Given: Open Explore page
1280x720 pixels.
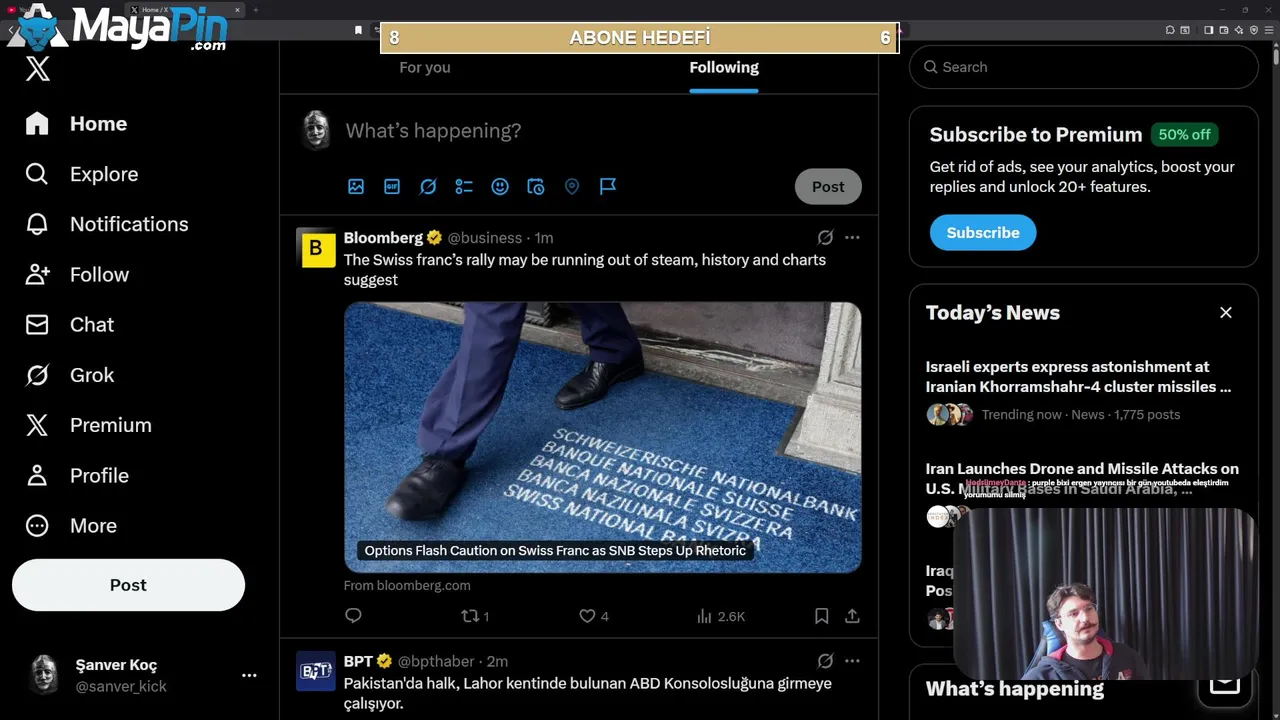Looking at the screenshot, I should click(x=82, y=174).
